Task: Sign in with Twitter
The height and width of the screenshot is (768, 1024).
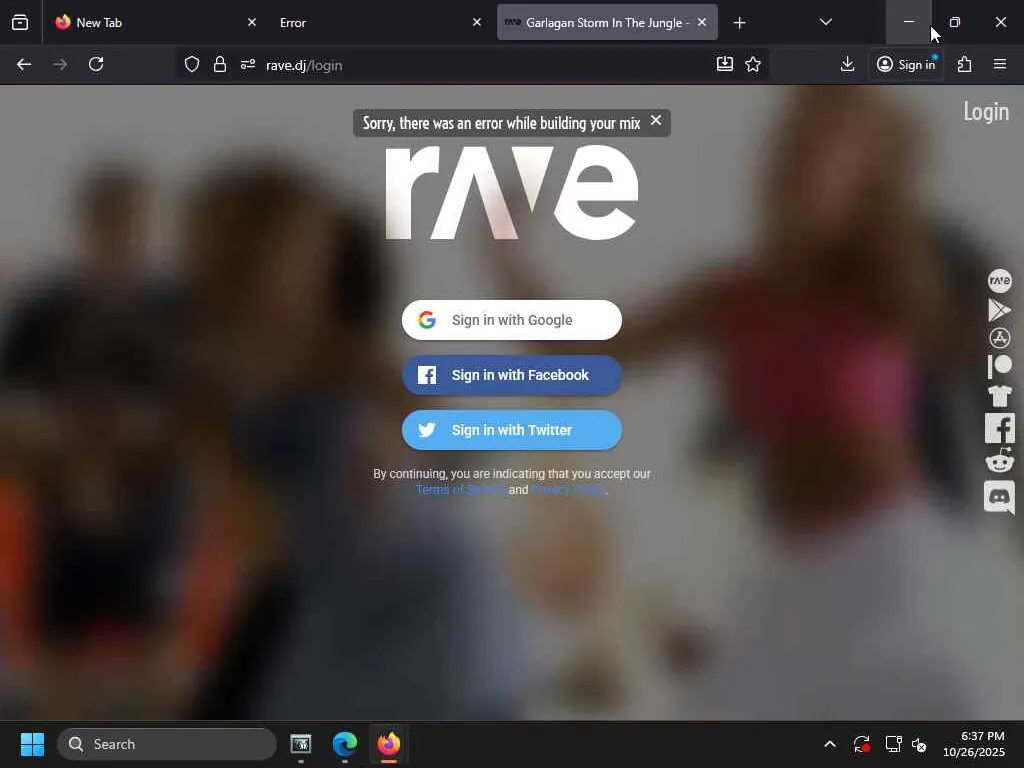Action: pyautogui.click(x=511, y=430)
